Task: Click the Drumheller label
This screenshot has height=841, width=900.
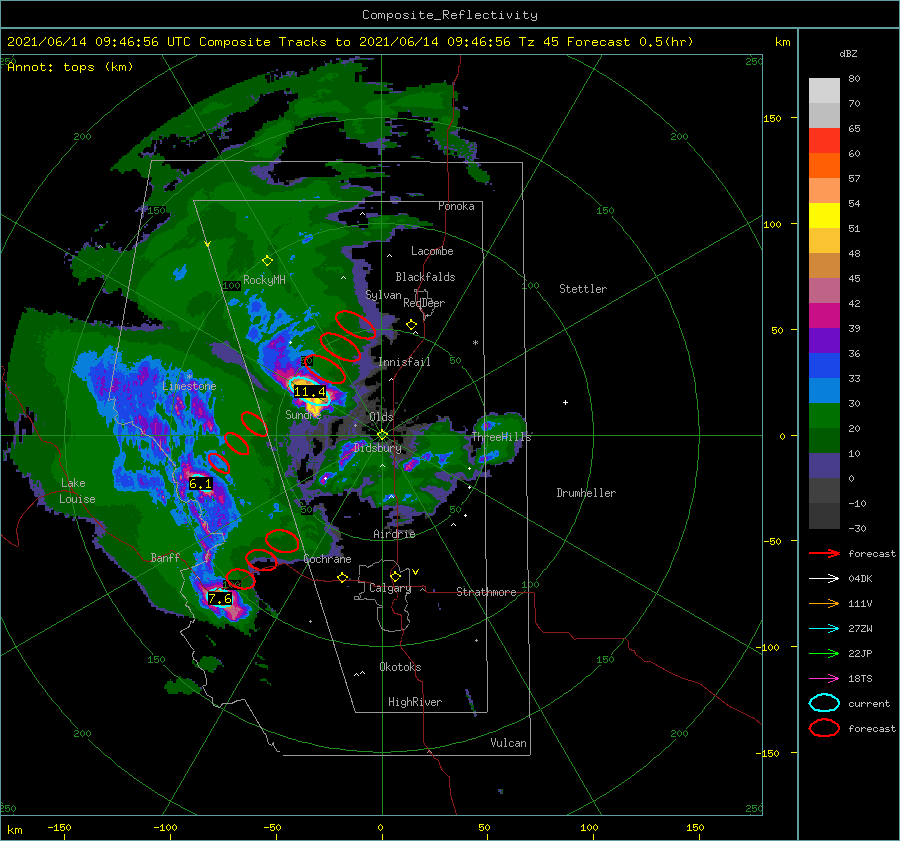Action: (x=586, y=493)
